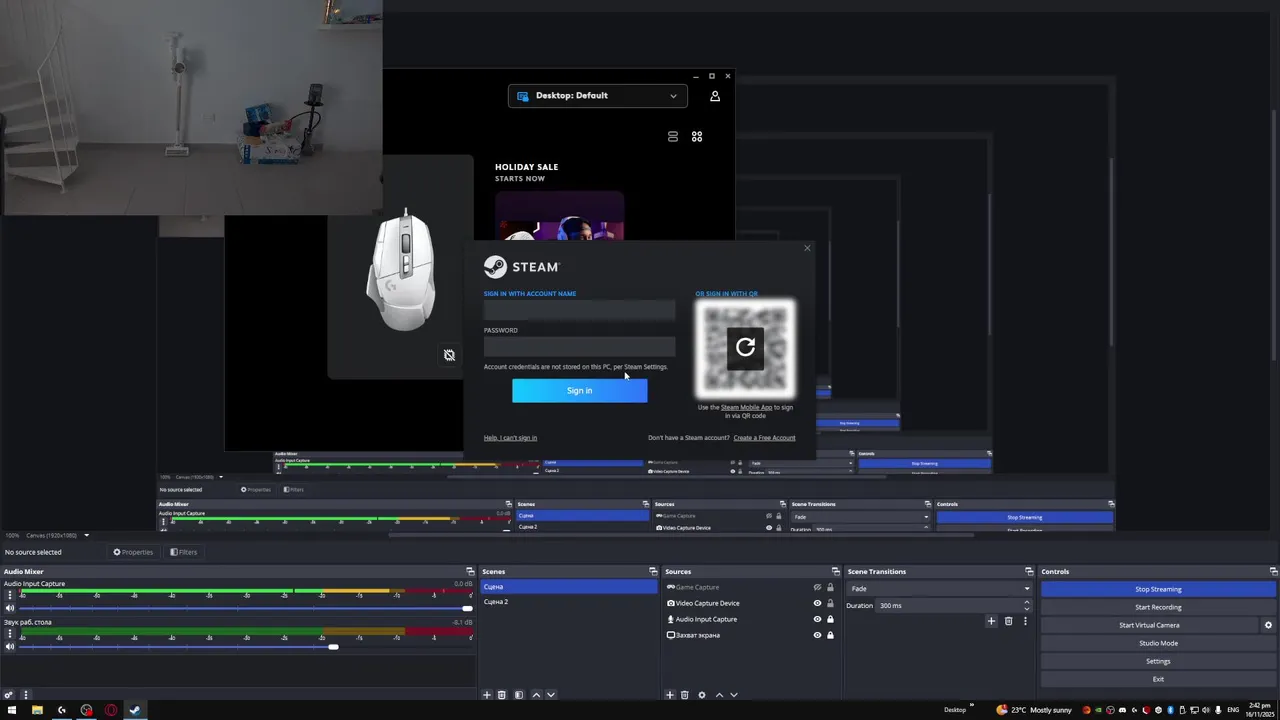Open Audio Input Capture mixer options dots

coord(9,595)
